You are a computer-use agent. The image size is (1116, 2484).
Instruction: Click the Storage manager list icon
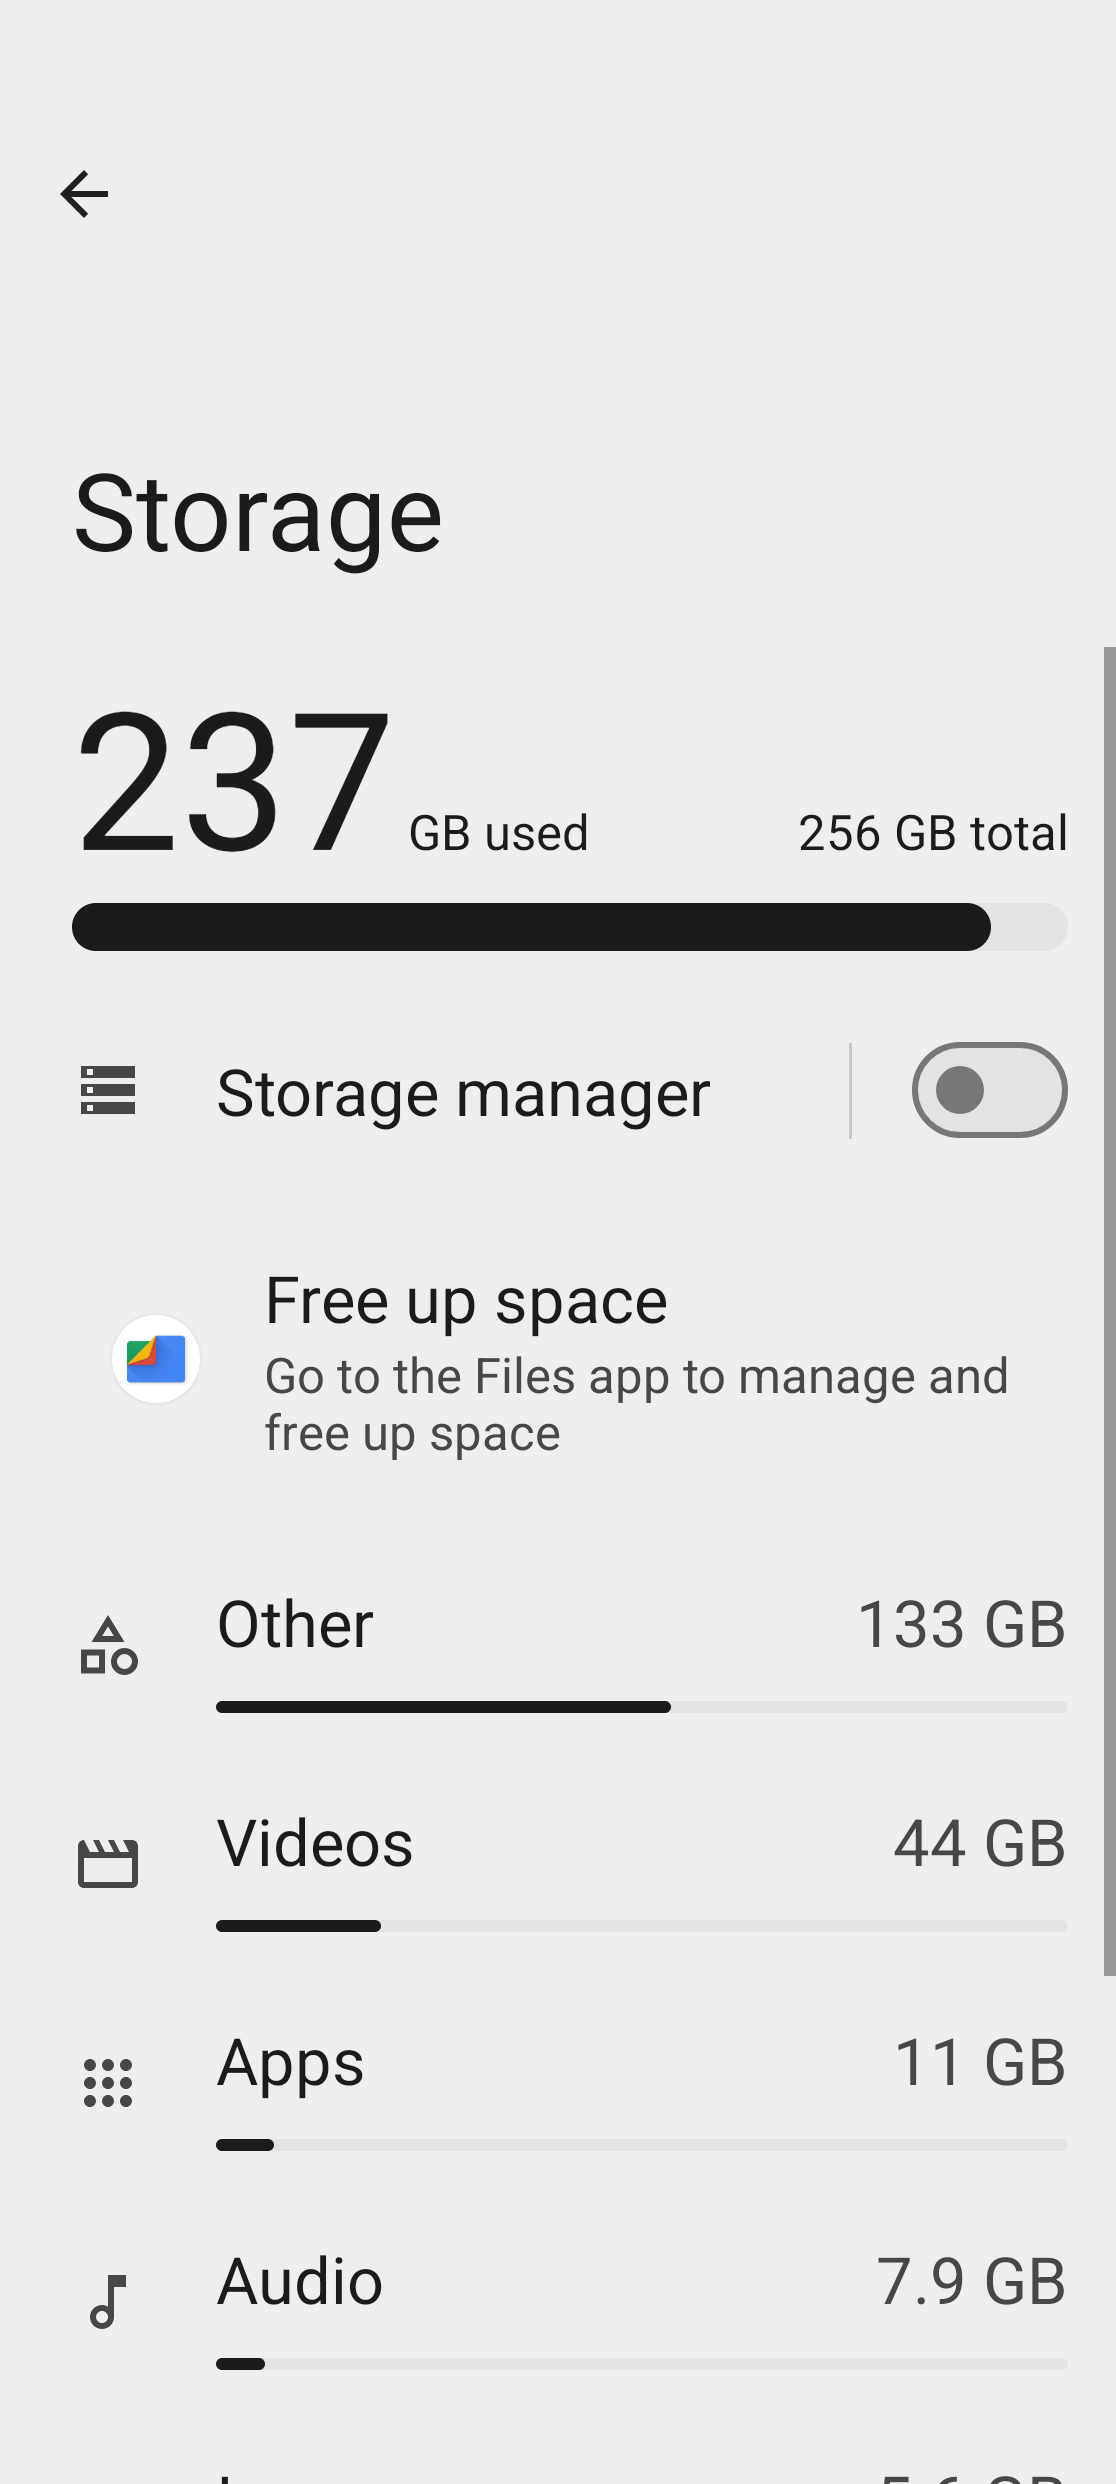[108, 1090]
